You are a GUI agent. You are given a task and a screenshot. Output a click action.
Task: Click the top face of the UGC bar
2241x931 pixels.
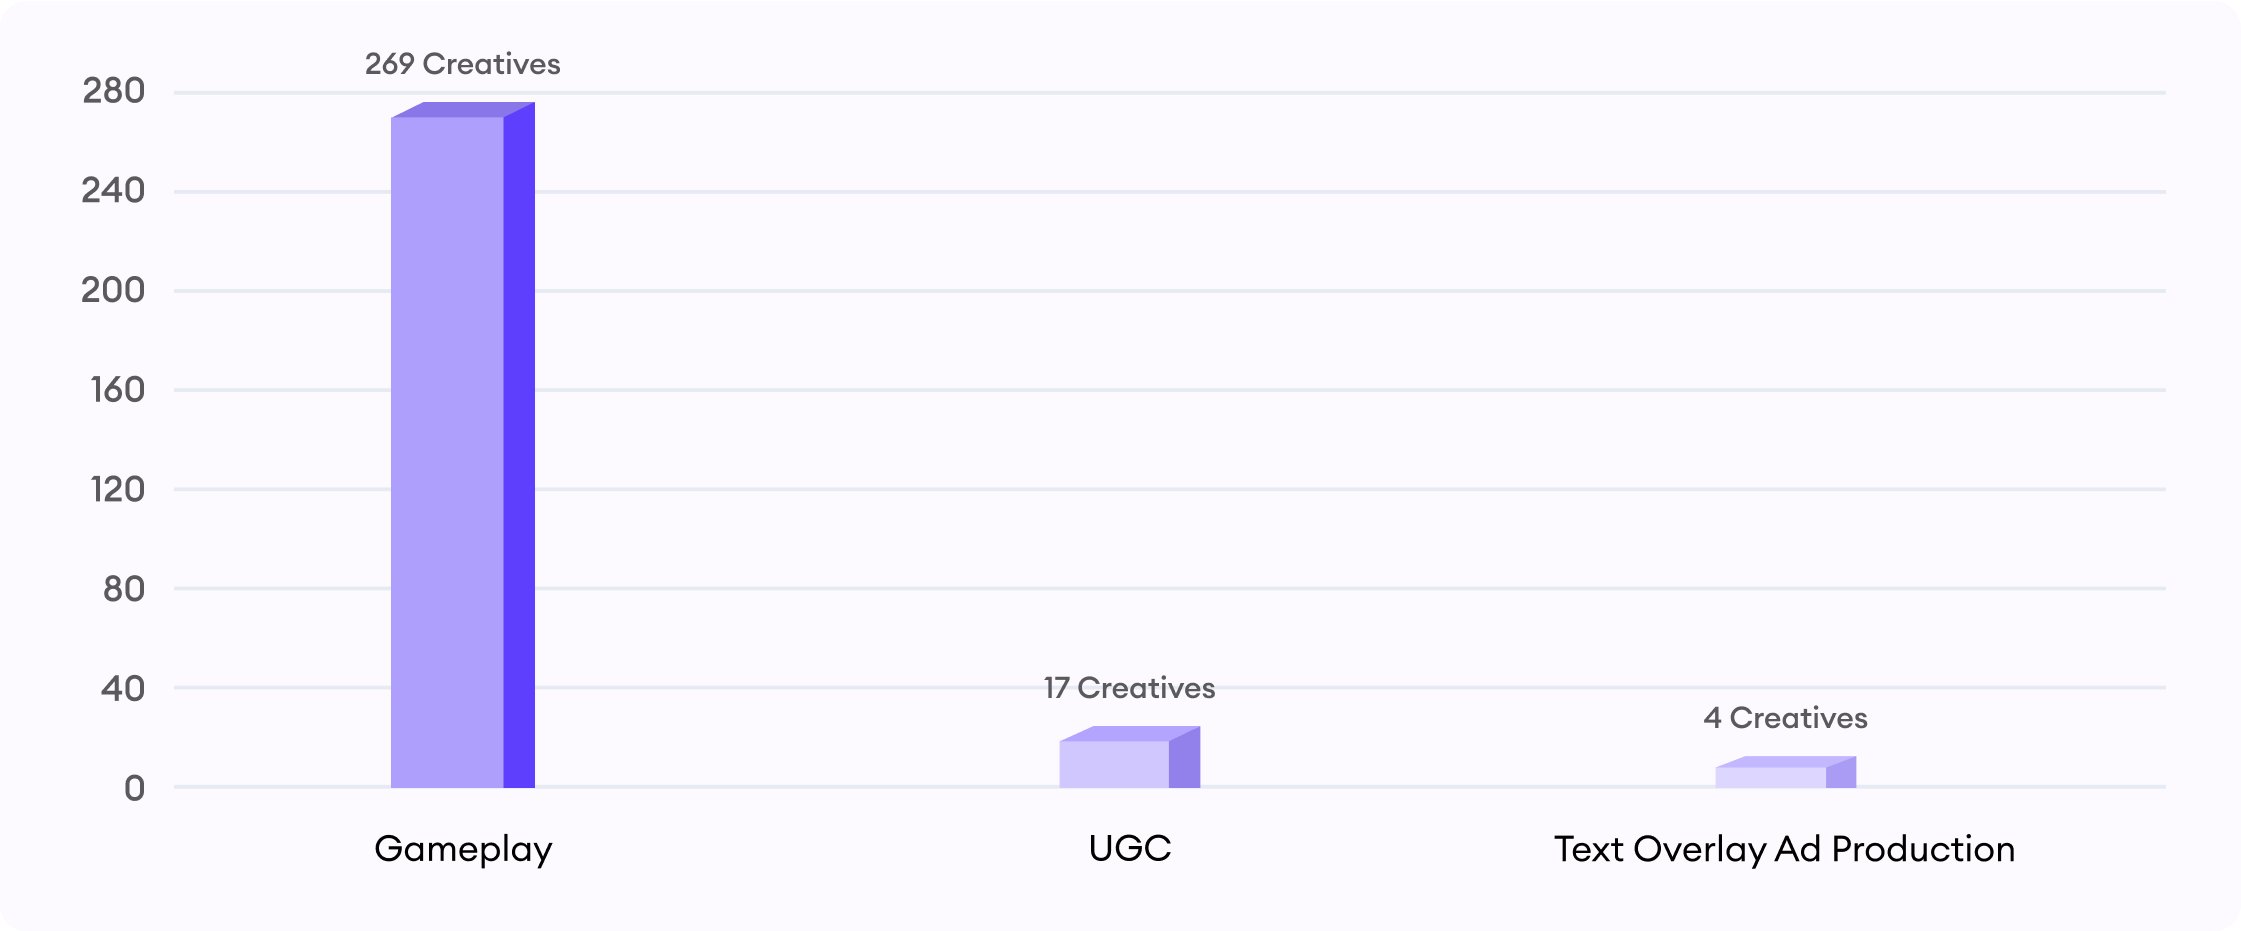click(1130, 734)
